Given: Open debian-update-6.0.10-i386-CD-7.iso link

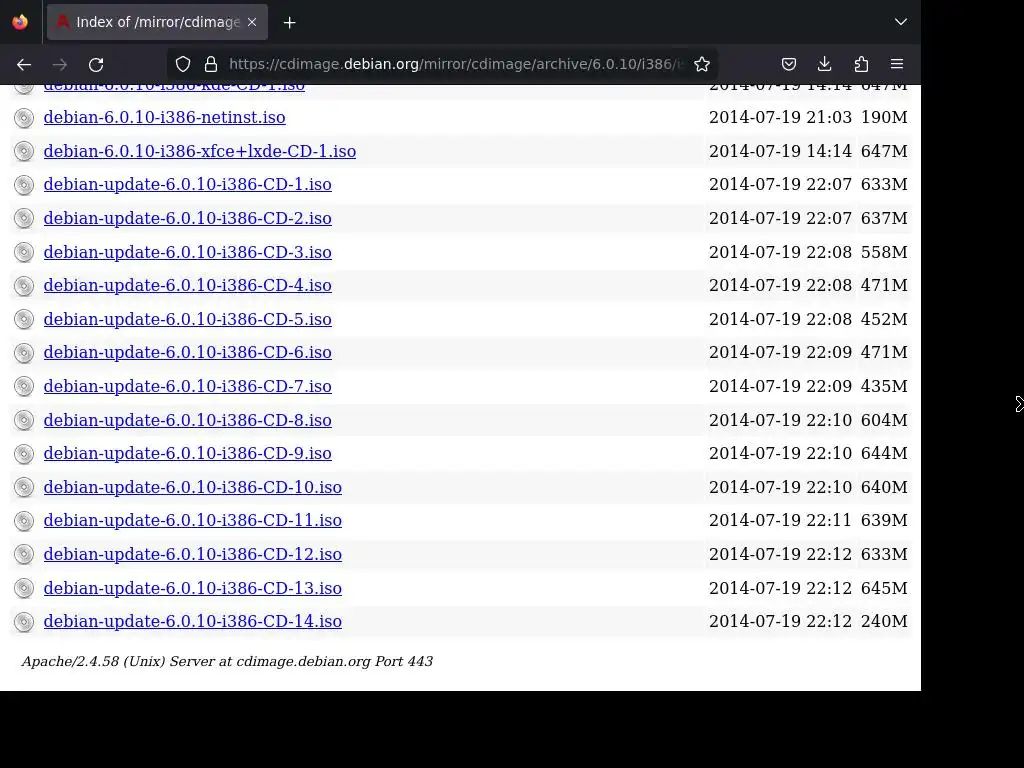Looking at the screenshot, I should tap(187, 386).
